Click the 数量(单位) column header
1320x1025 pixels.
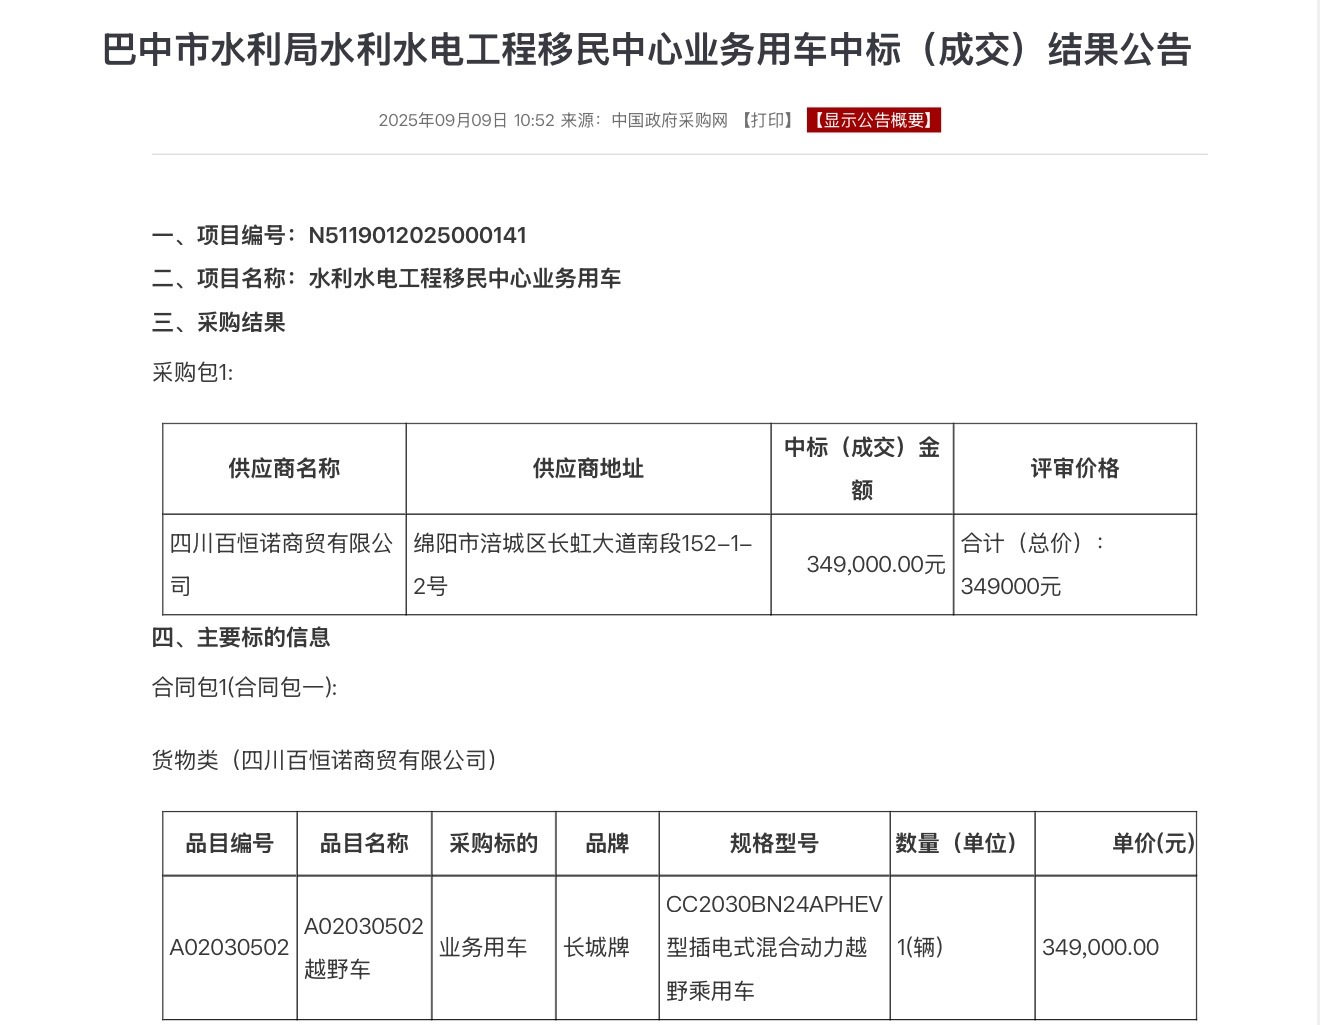click(x=962, y=843)
